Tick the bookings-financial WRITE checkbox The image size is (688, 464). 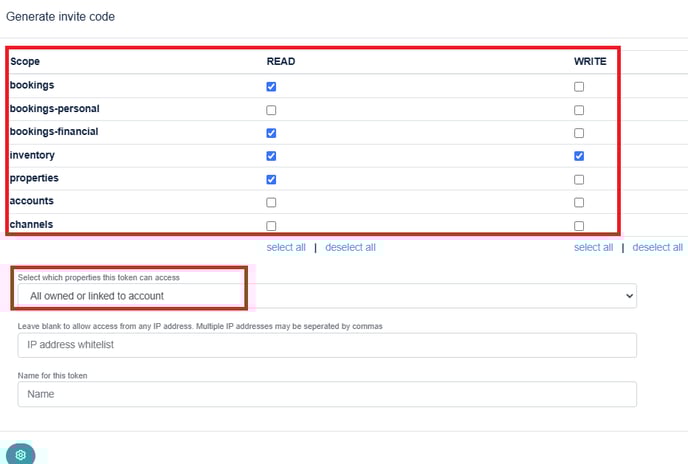[579, 133]
